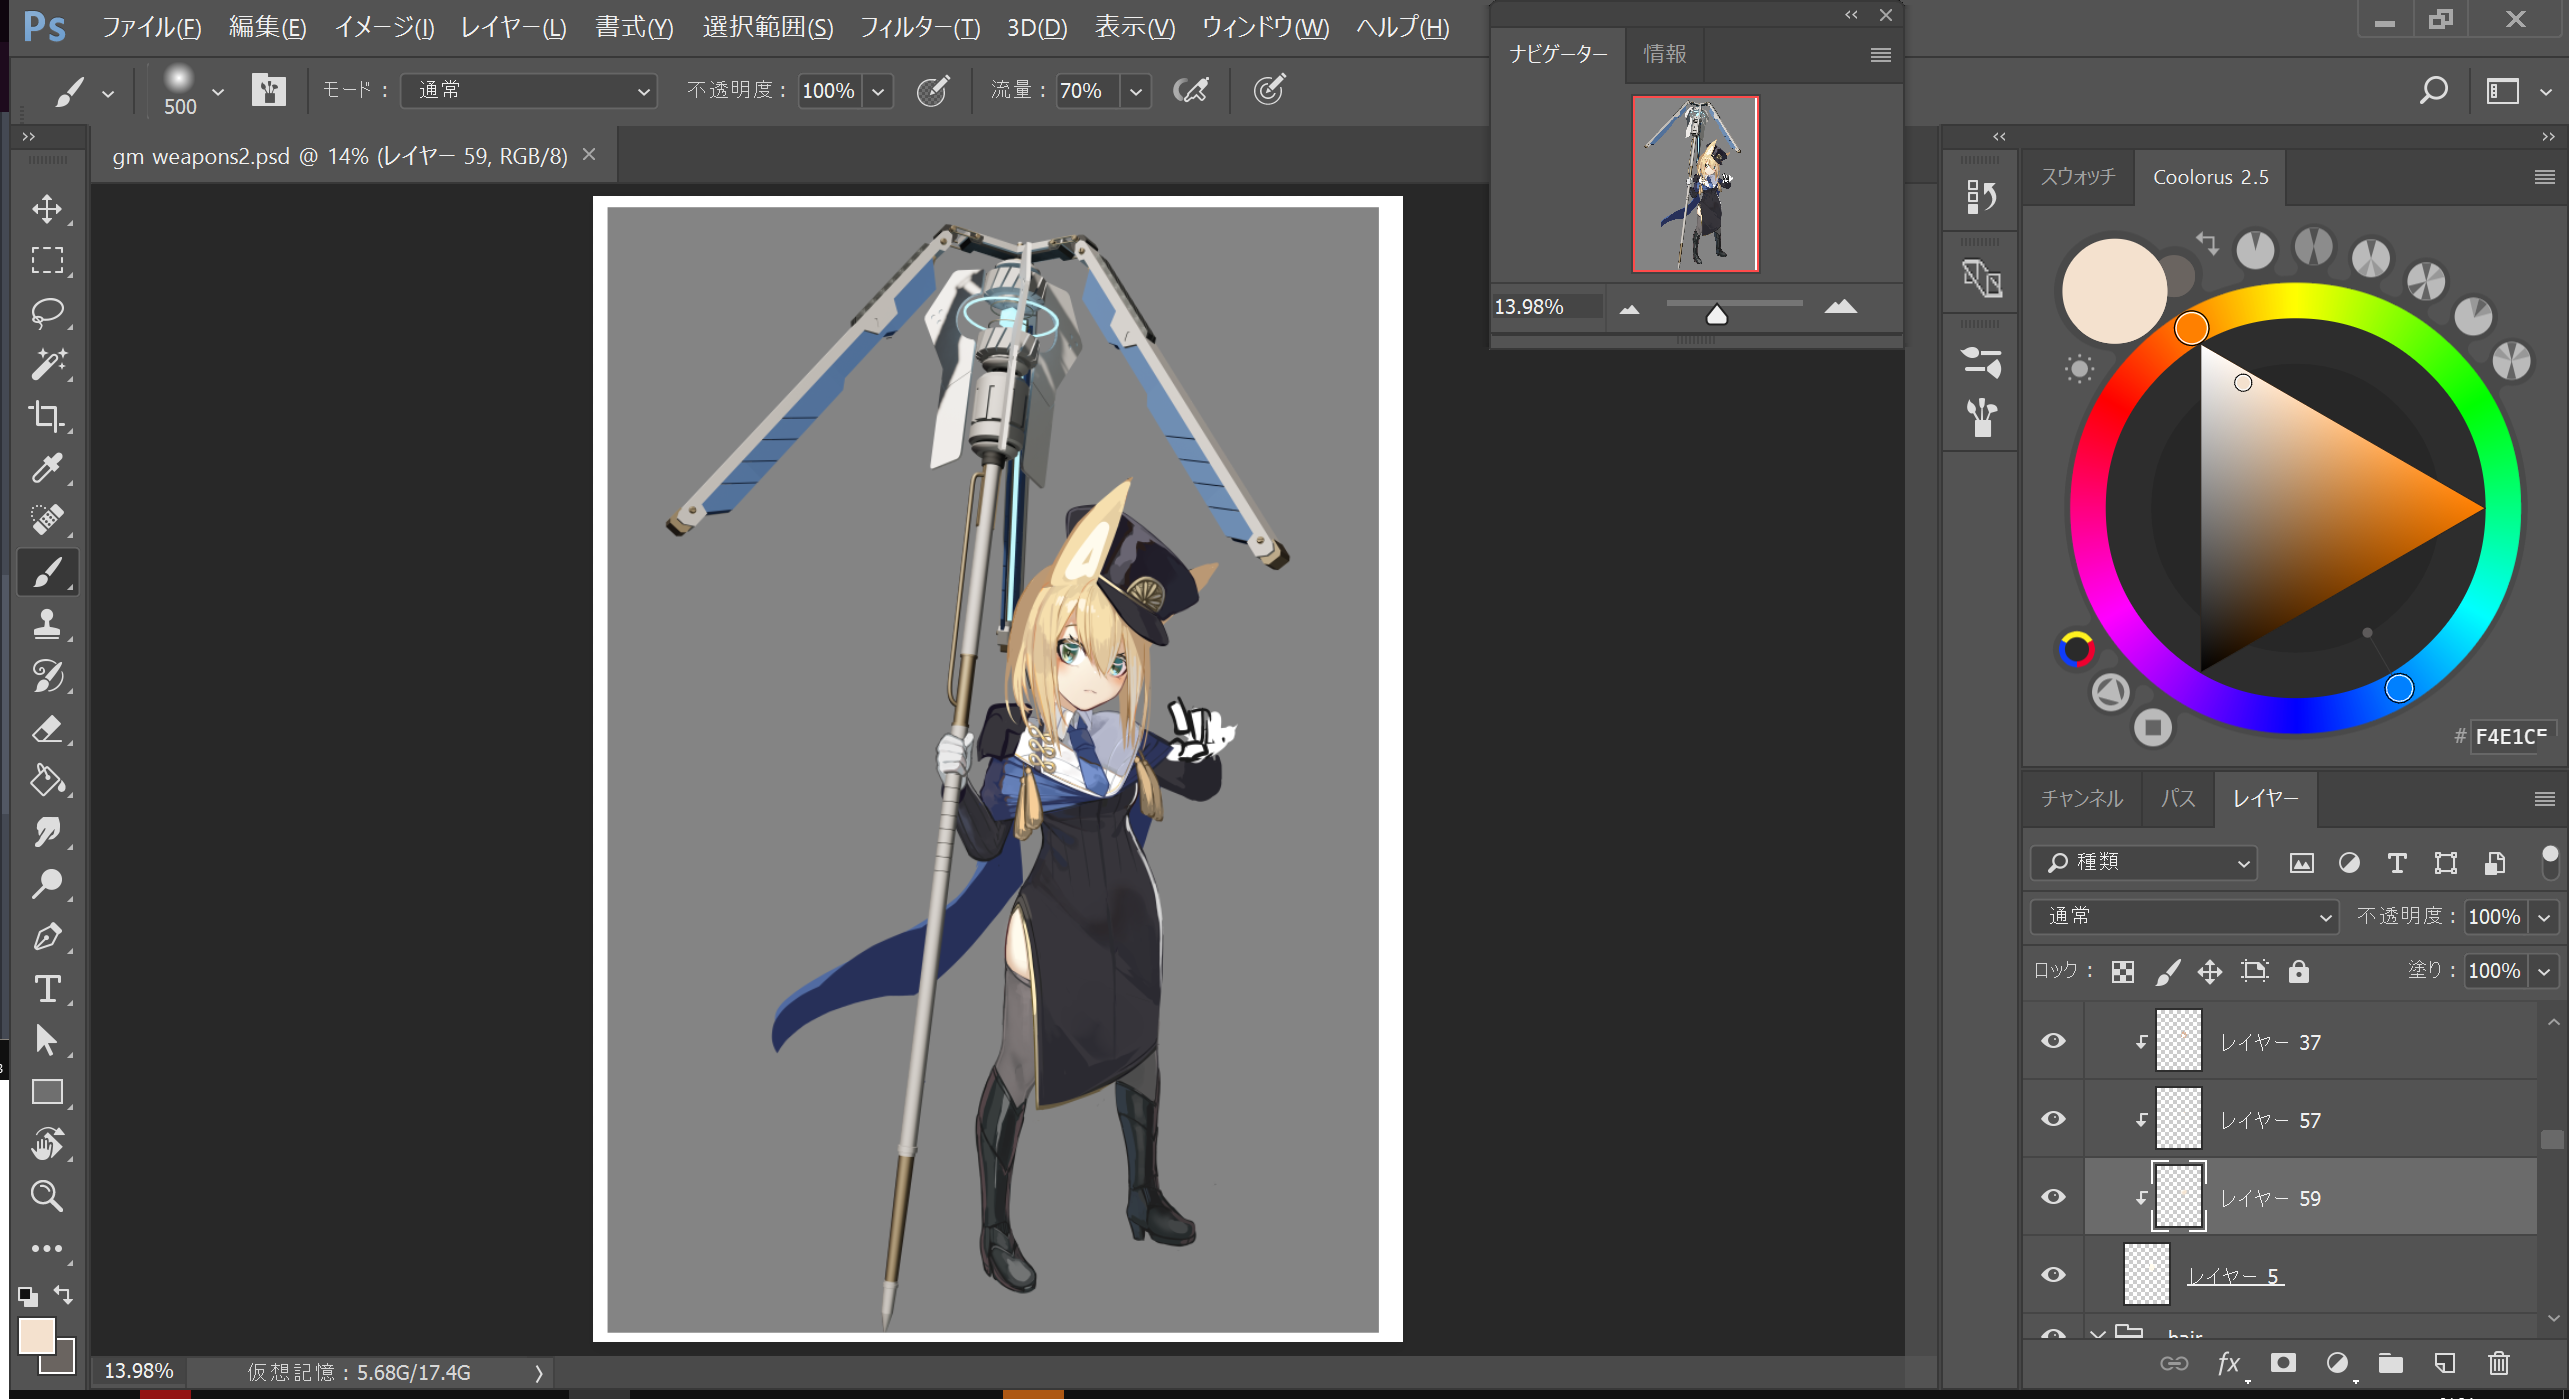
Task: Open the search icon in options bar
Action: pyautogui.click(x=2433, y=91)
